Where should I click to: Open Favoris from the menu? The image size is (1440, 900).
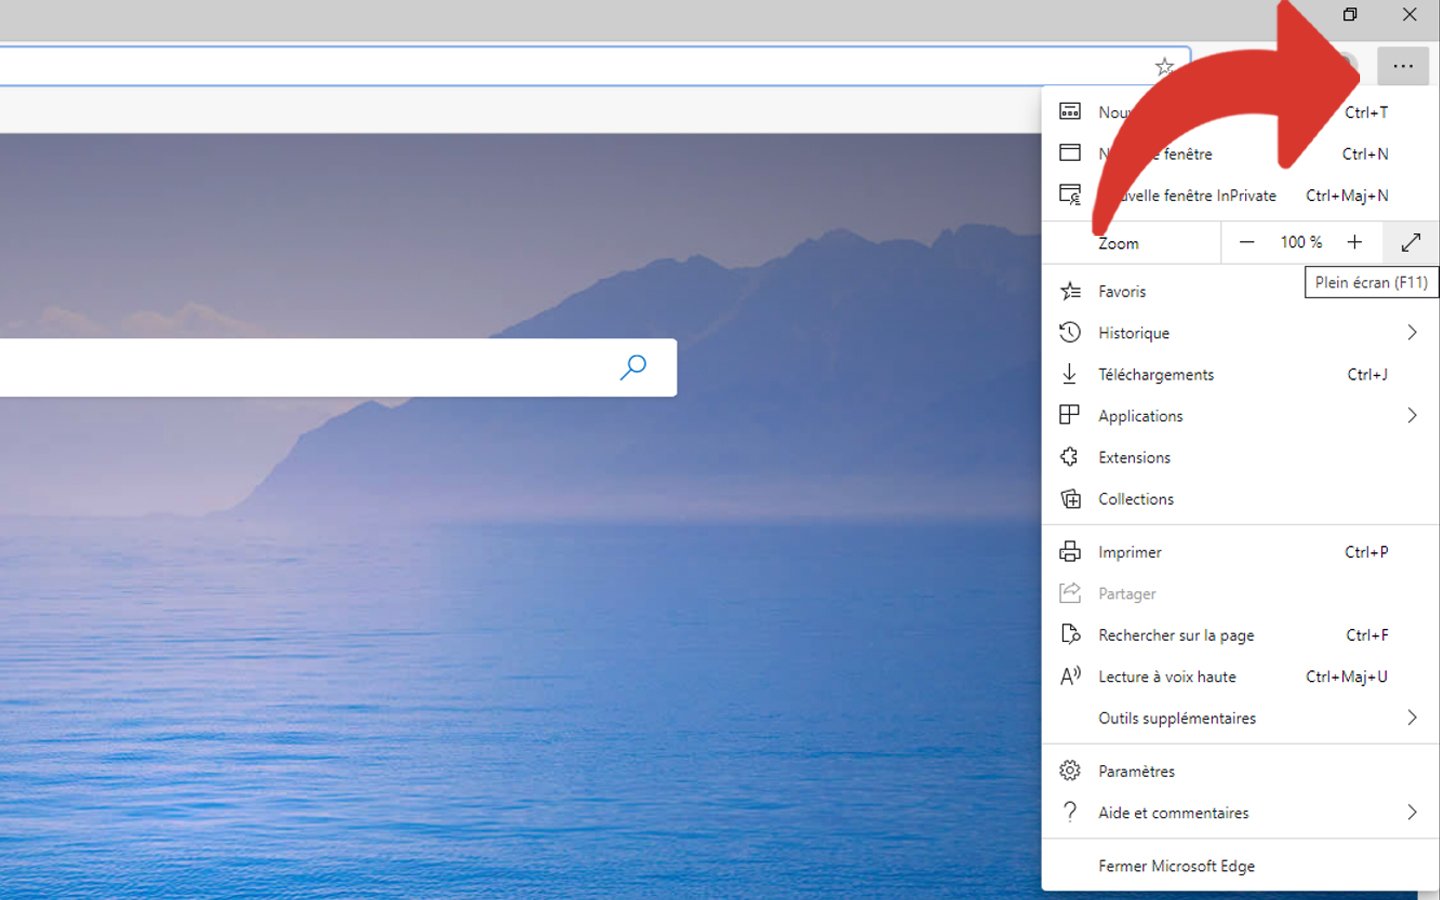pyautogui.click(x=1122, y=291)
